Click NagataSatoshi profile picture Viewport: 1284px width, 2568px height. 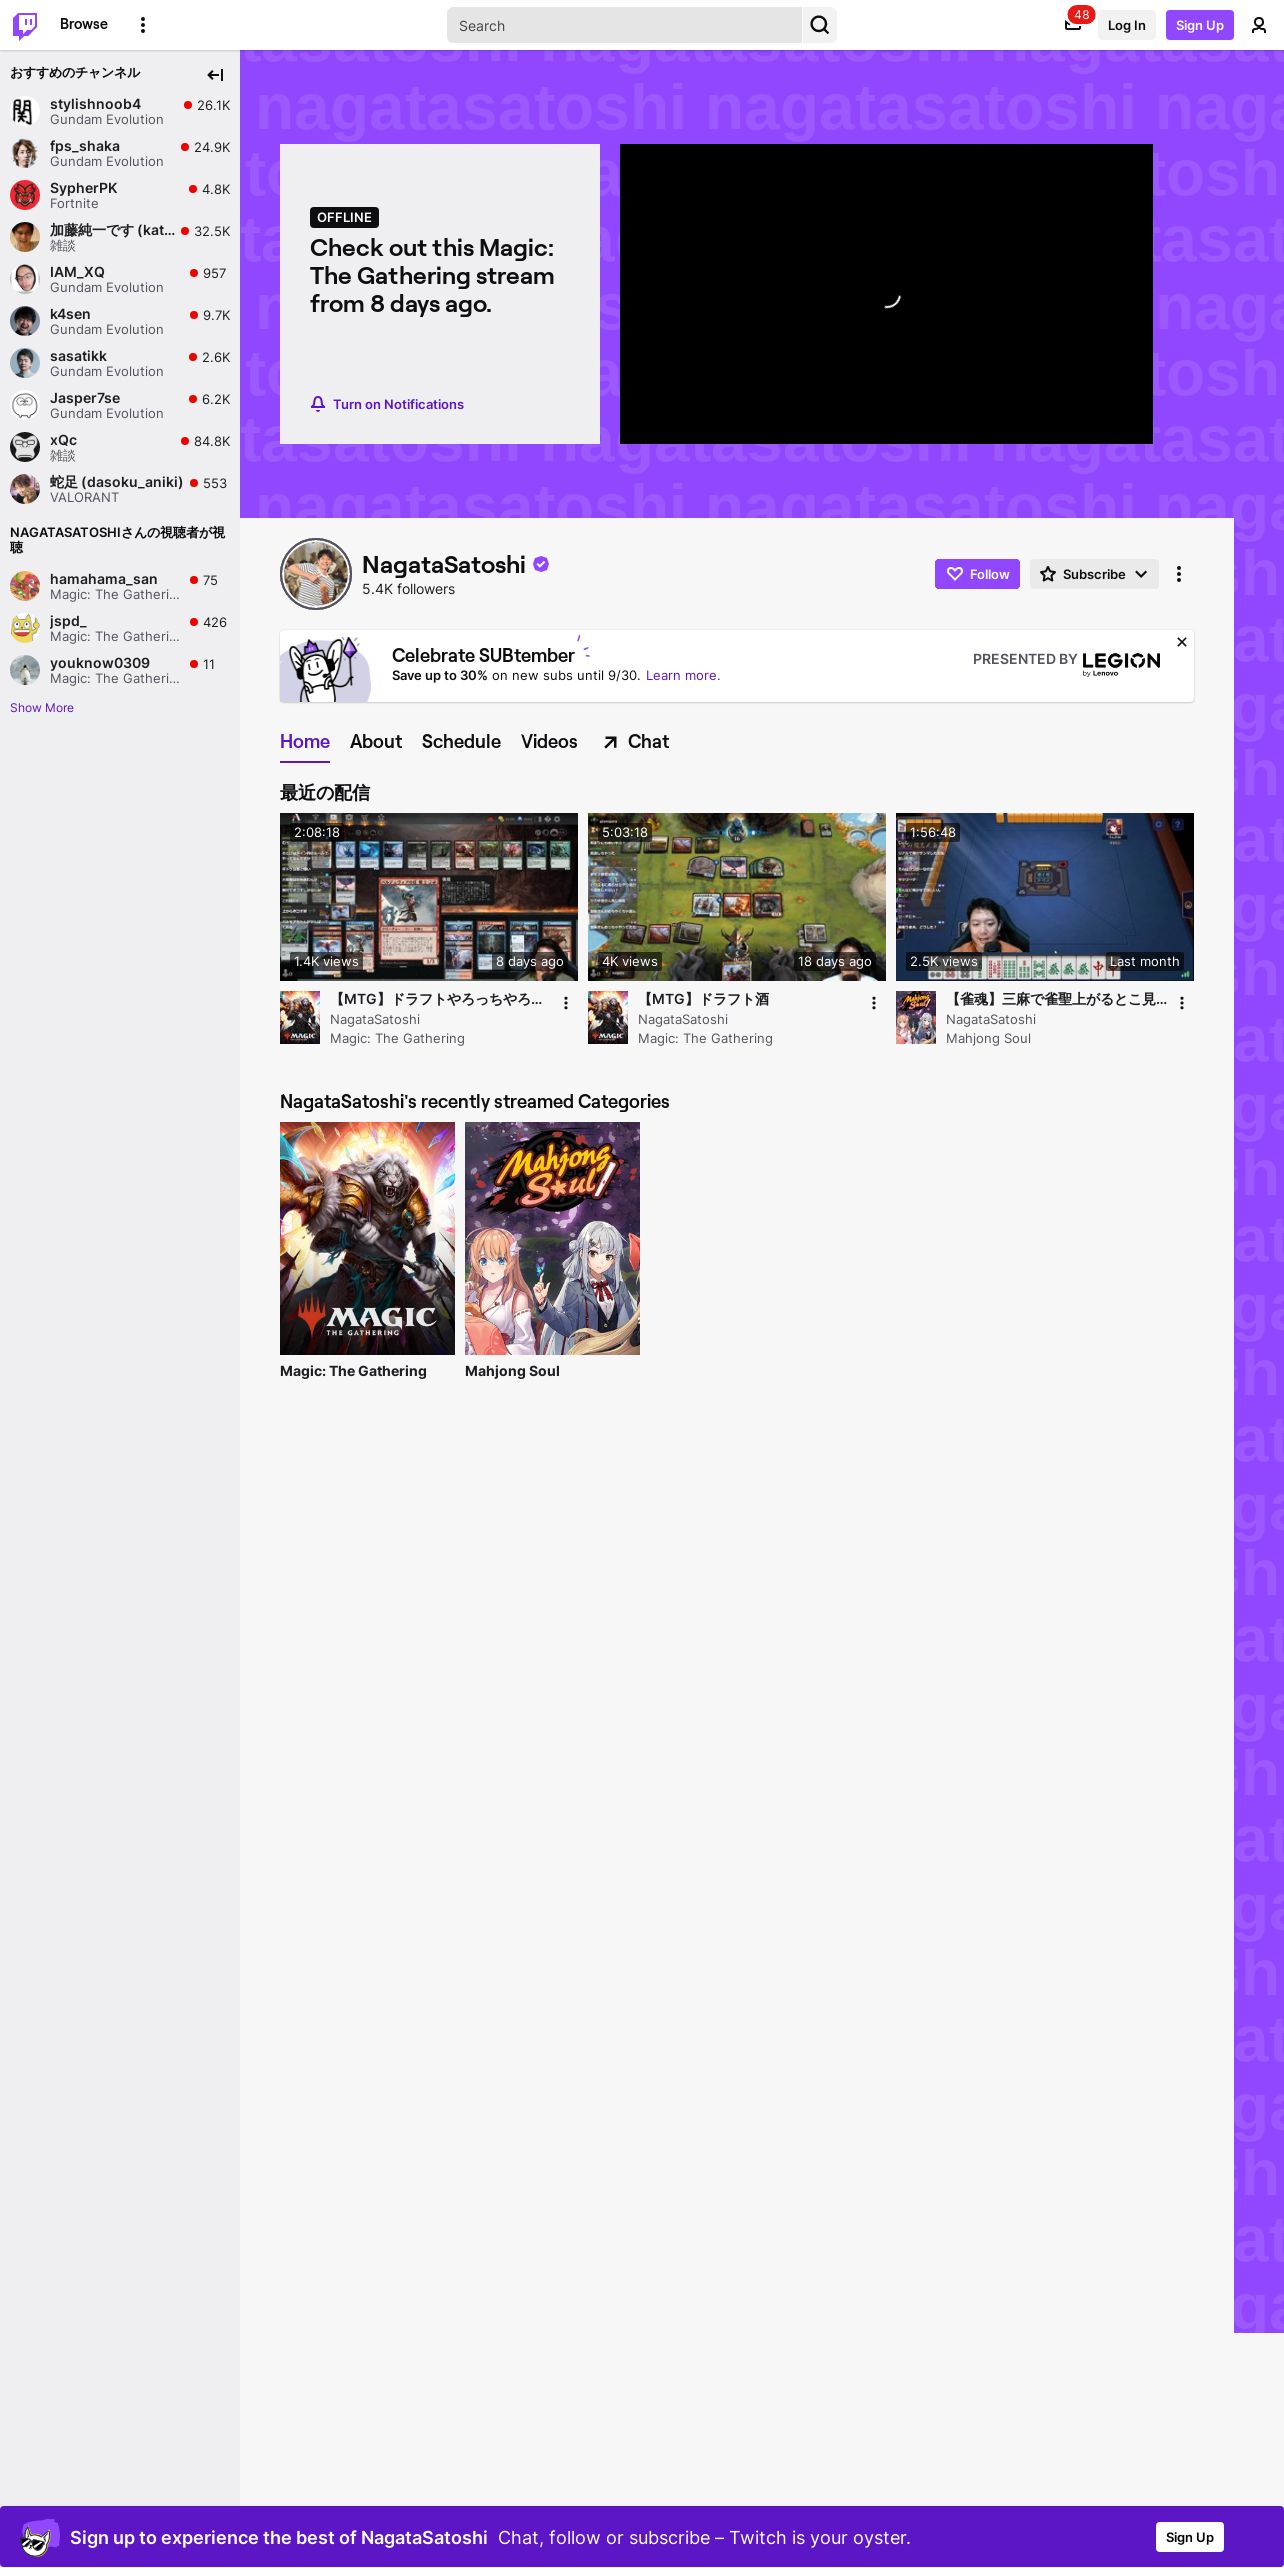point(316,574)
